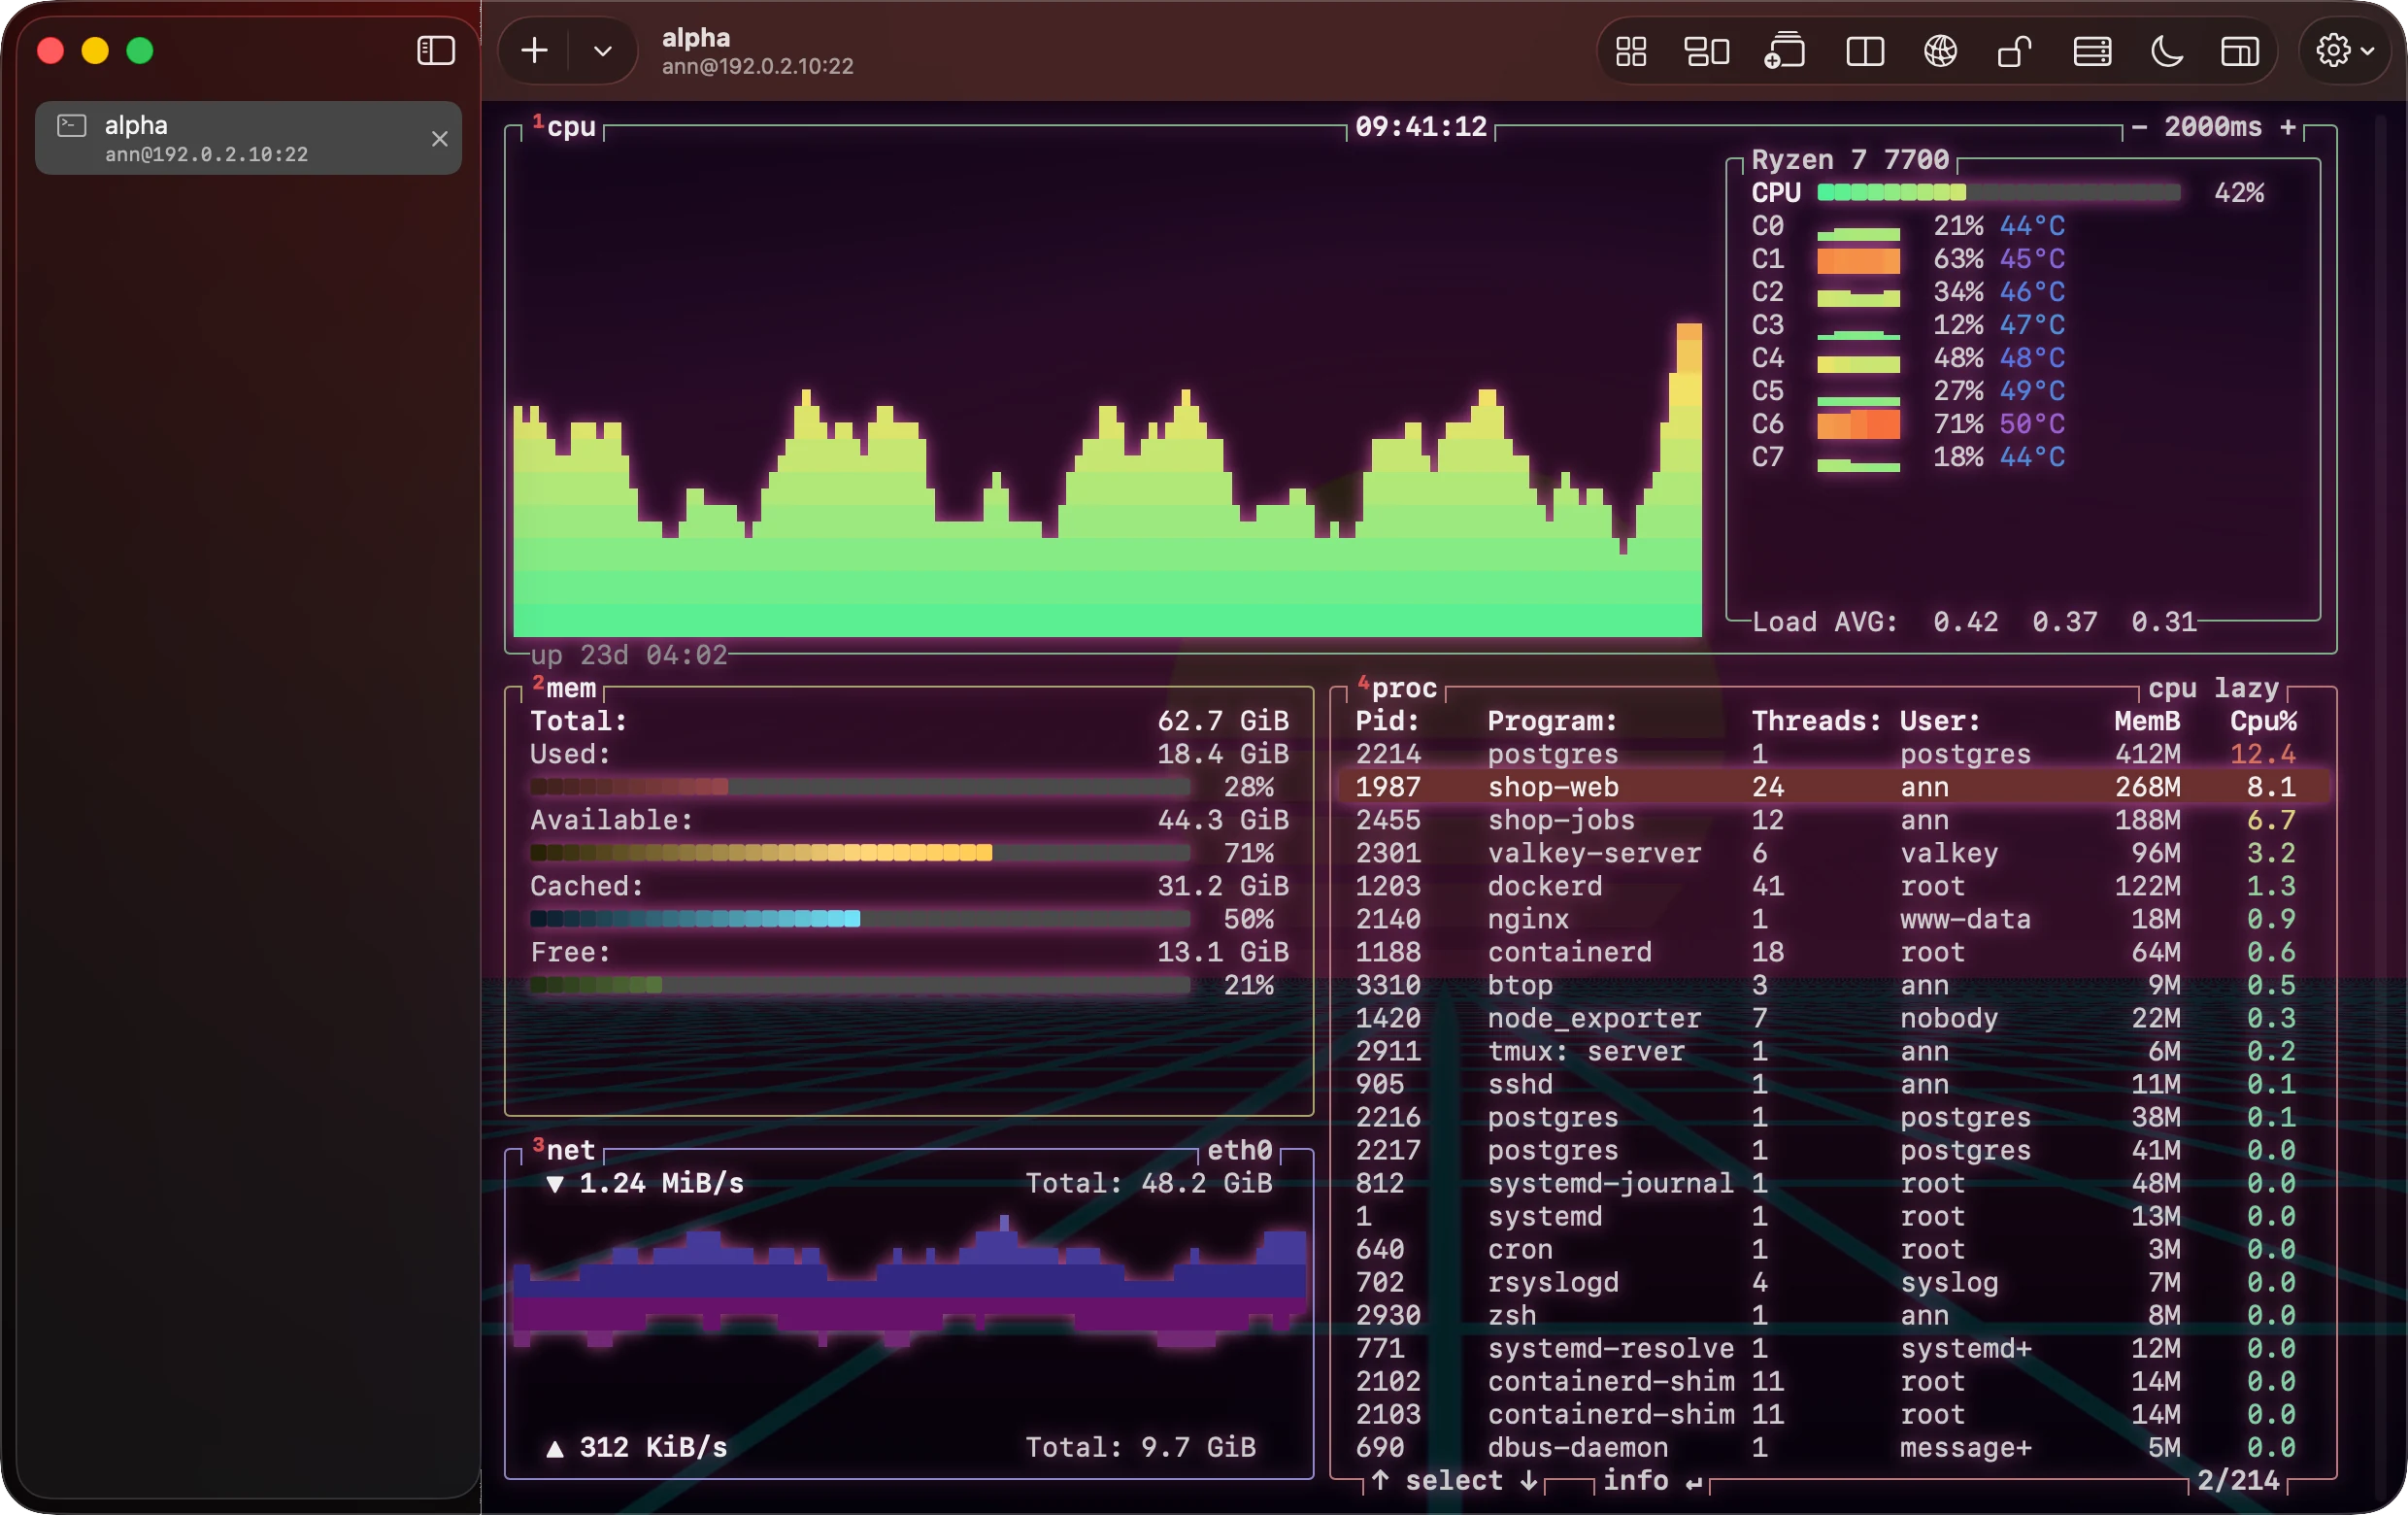Click the info button in proc footer
Viewport: 2408px width, 1515px height.
1652,1480
